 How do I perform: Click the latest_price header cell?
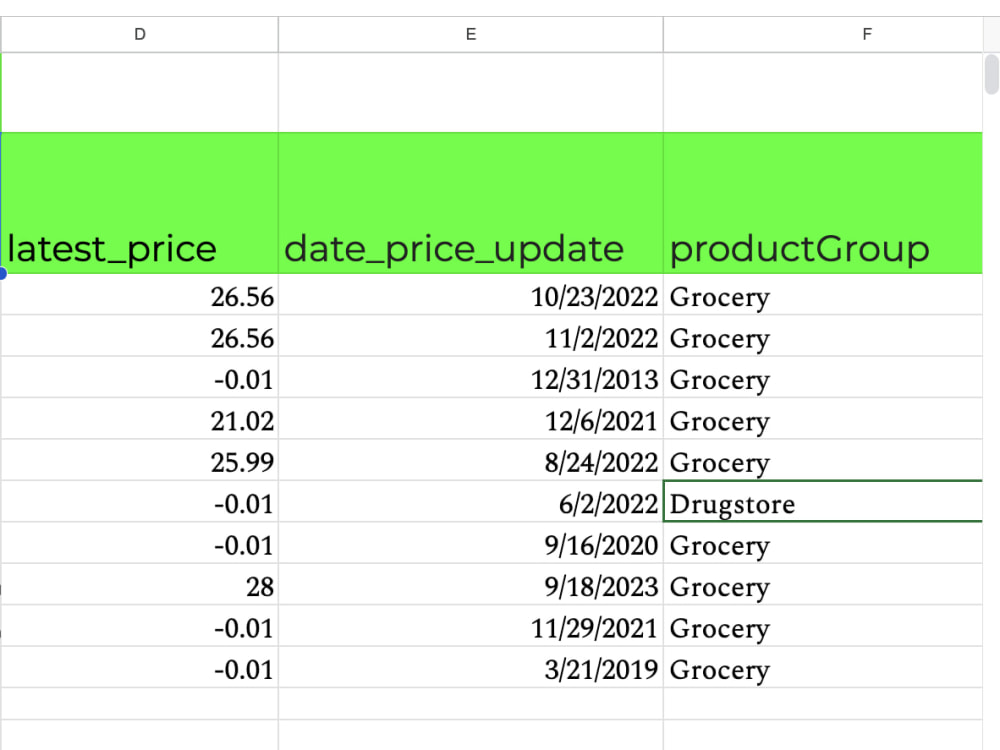[x=140, y=203]
